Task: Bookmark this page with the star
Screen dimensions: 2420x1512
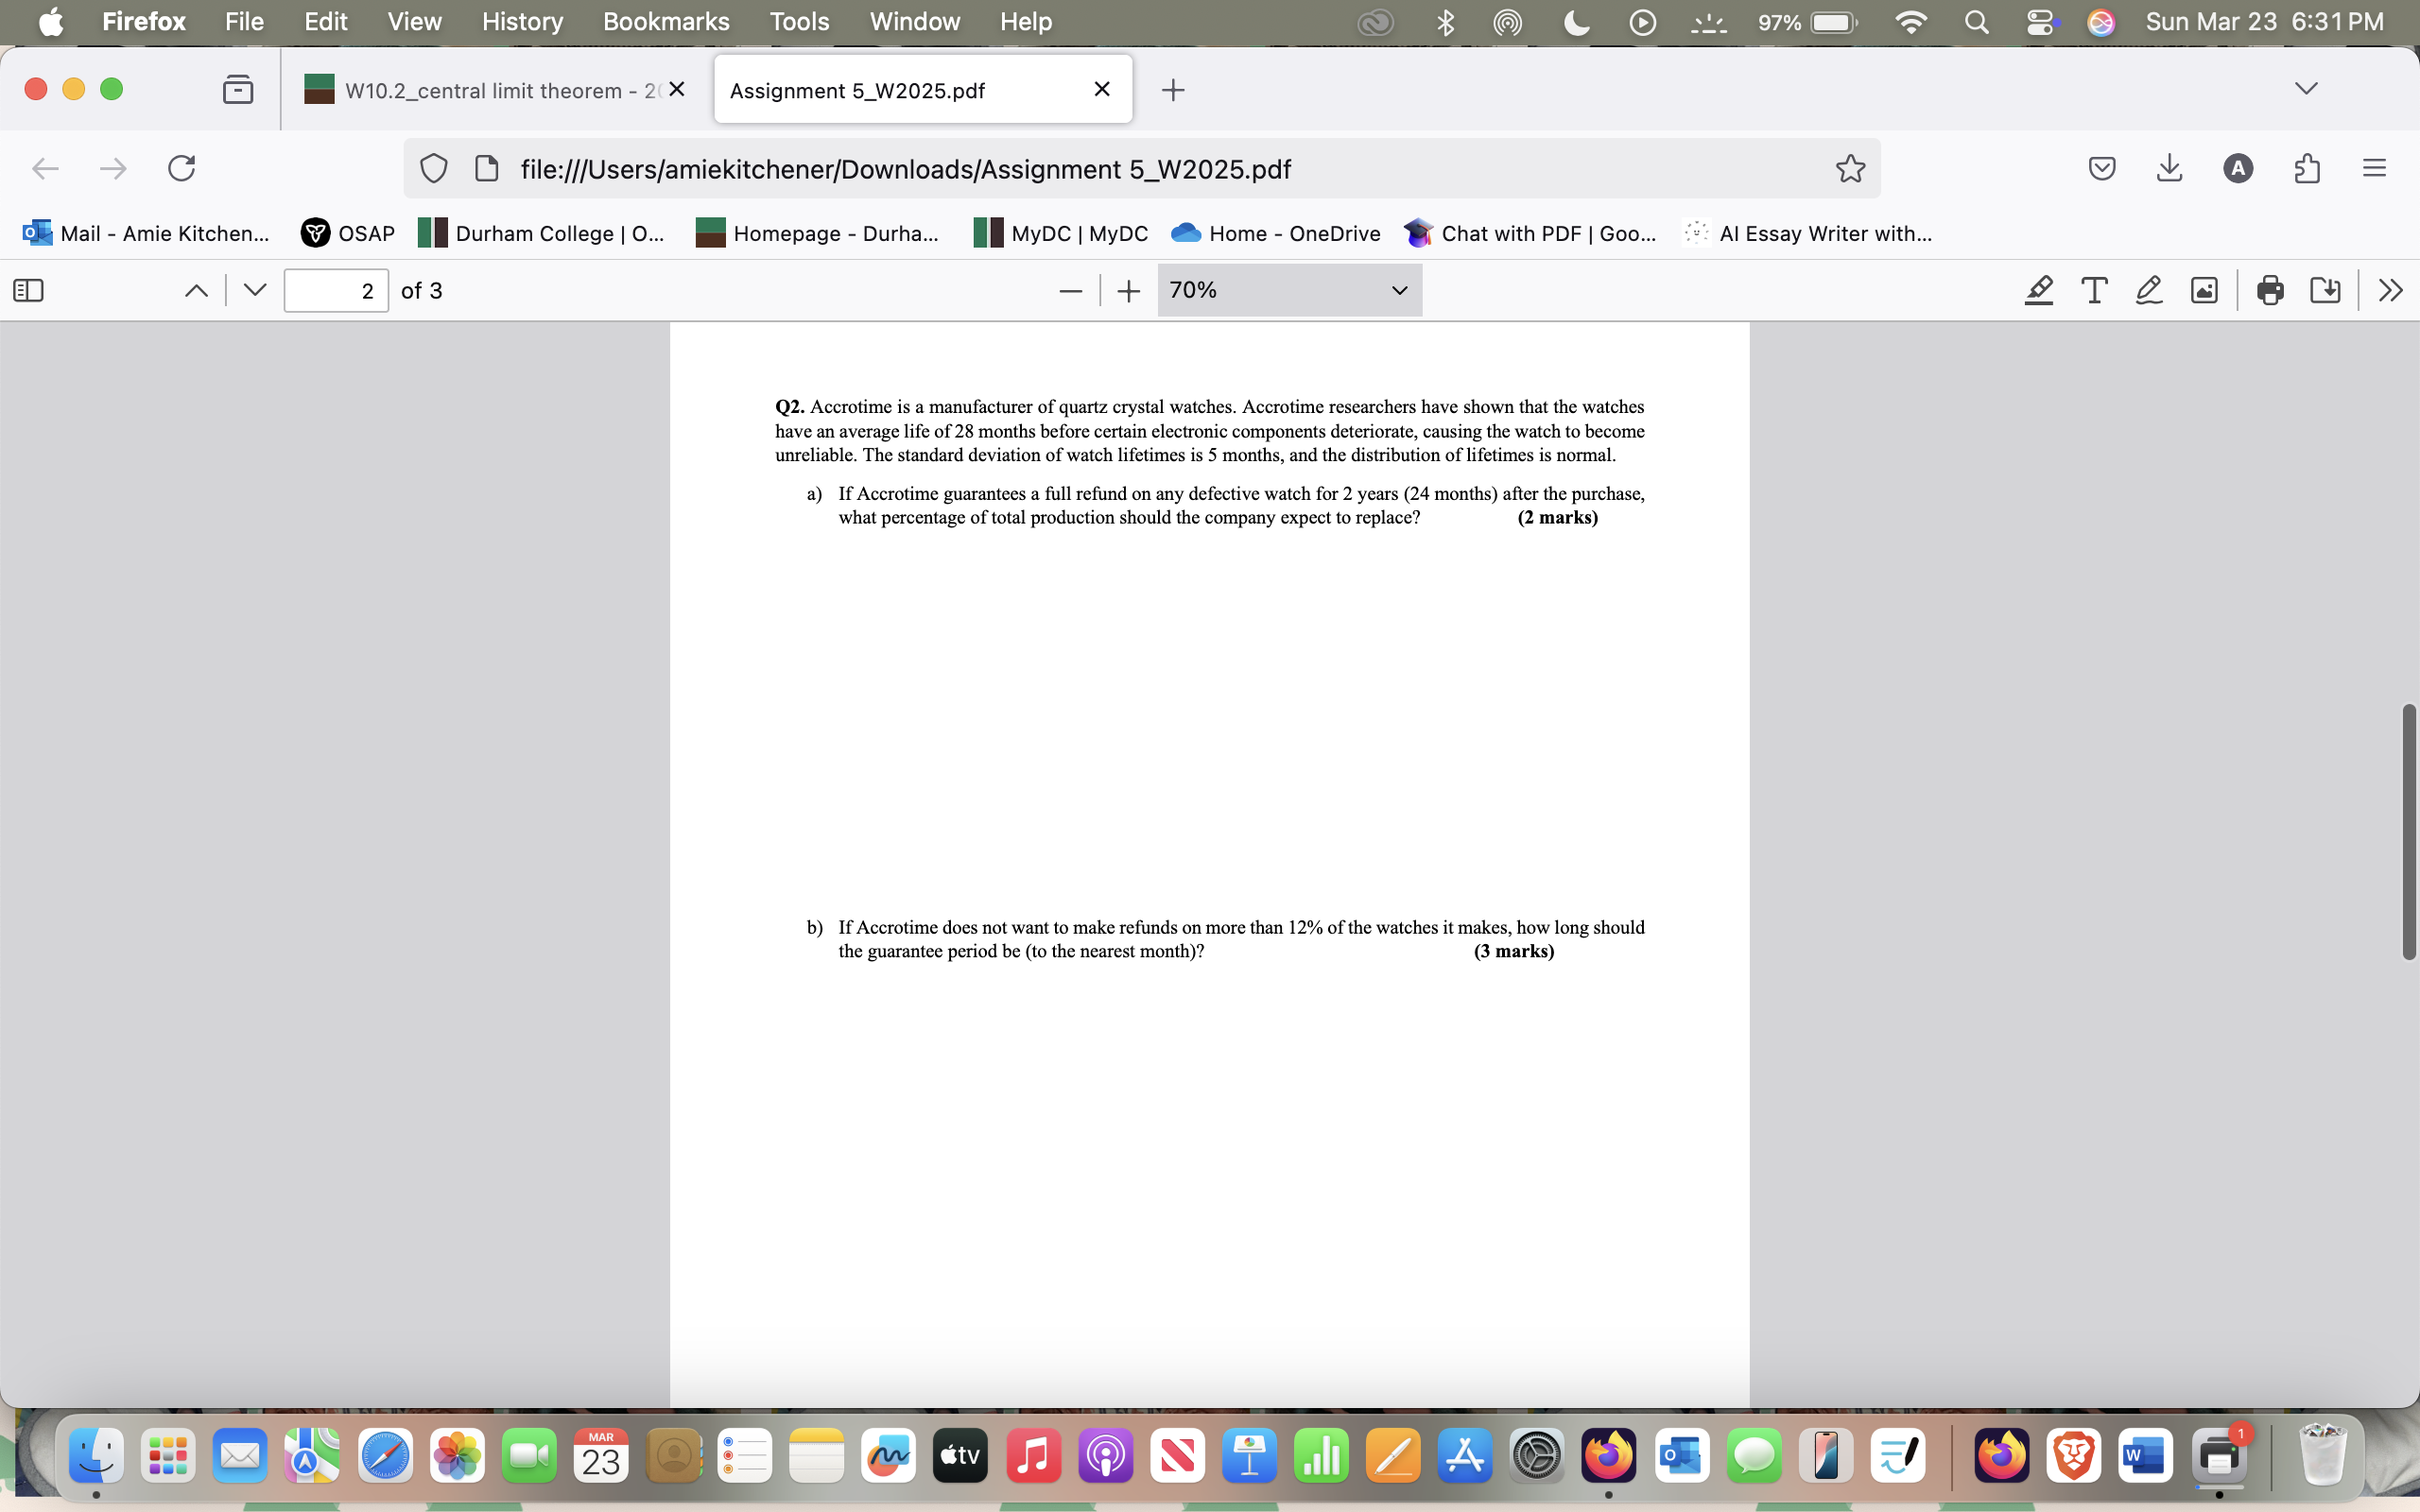Action: (1848, 168)
